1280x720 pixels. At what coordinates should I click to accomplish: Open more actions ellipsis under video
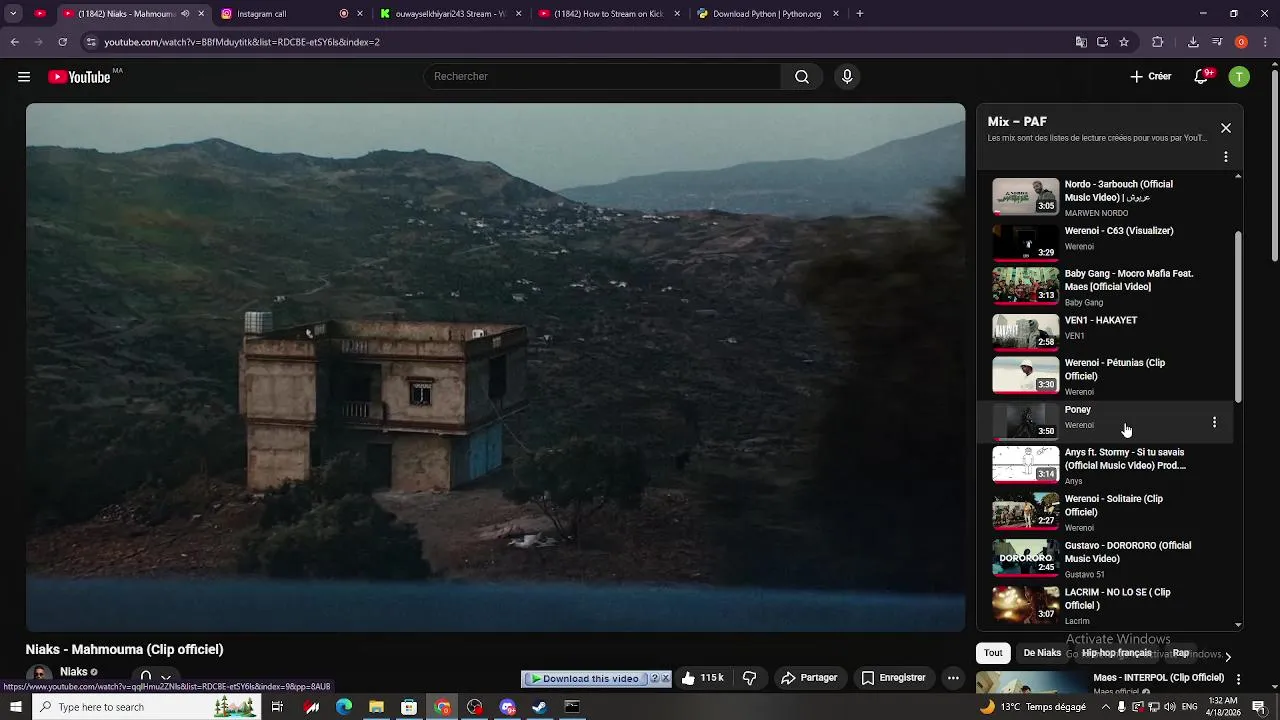[953, 678]
